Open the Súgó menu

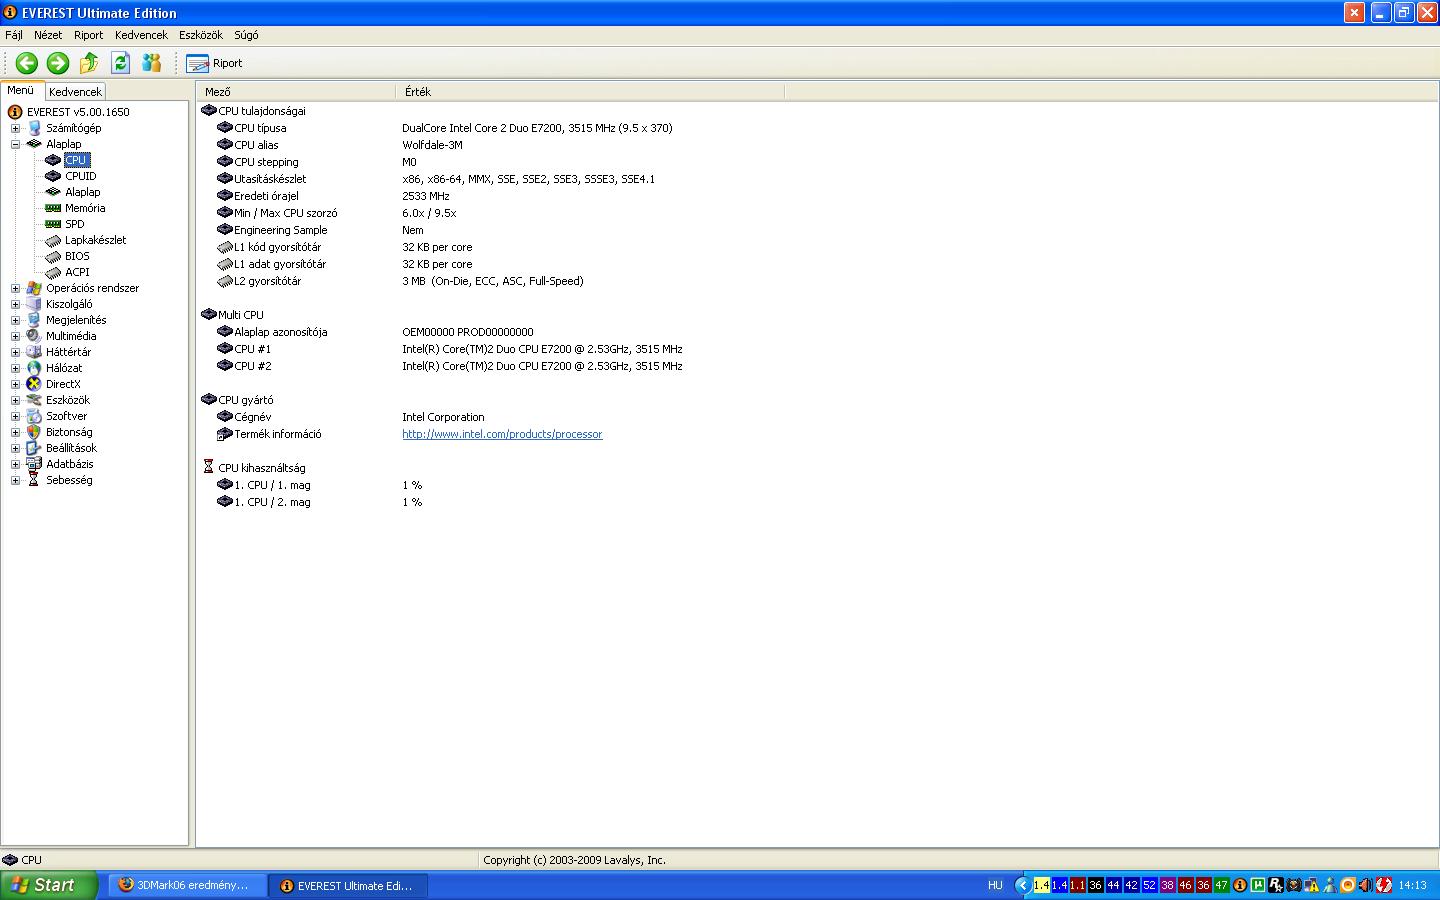[246, 35]
